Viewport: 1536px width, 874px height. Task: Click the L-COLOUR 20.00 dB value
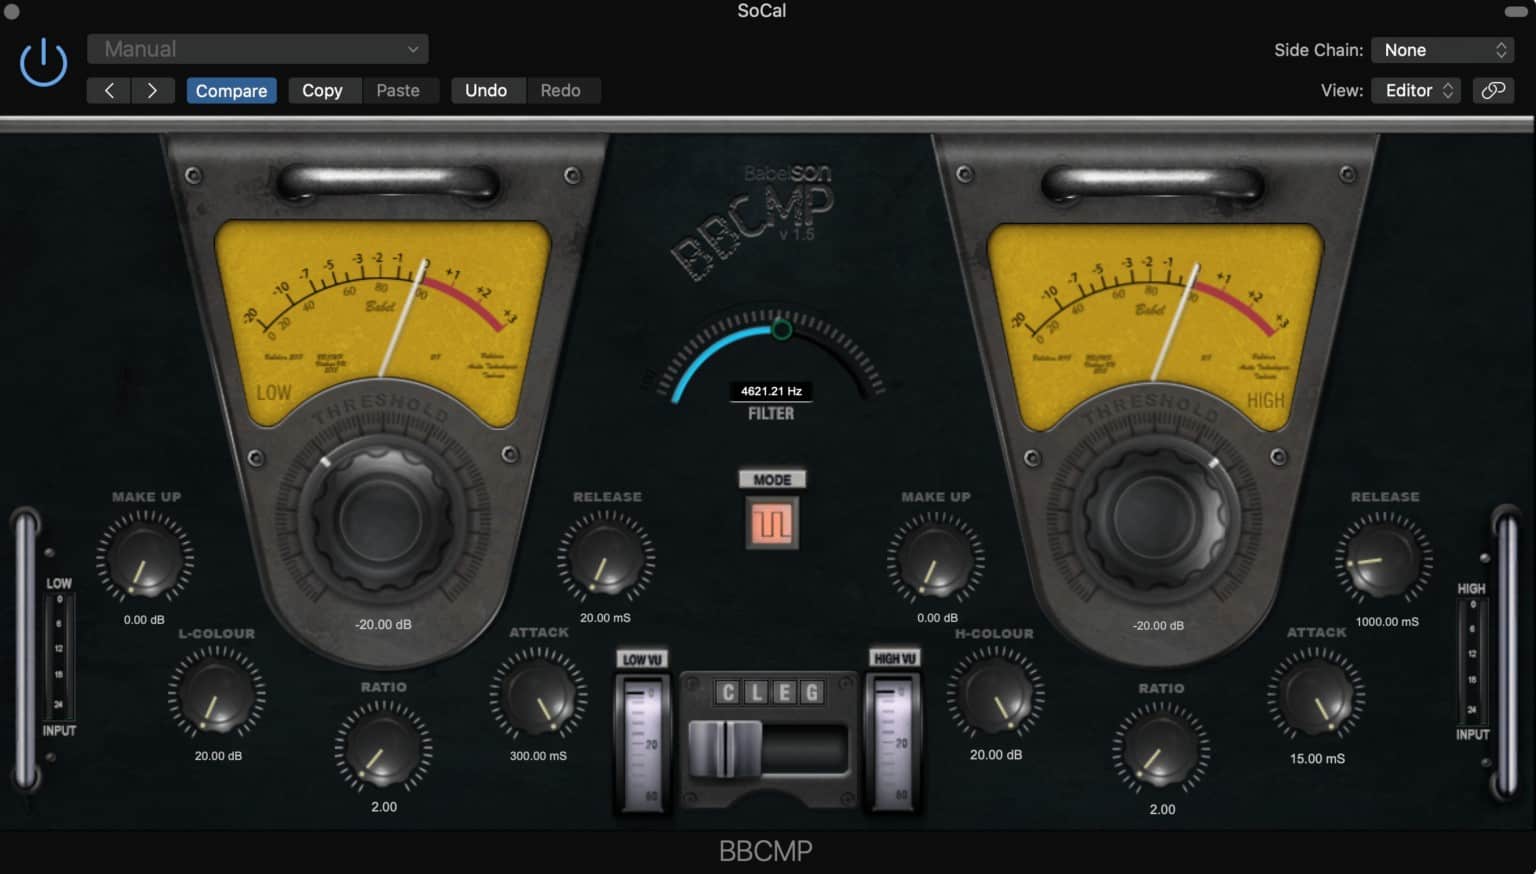[218, 756]
